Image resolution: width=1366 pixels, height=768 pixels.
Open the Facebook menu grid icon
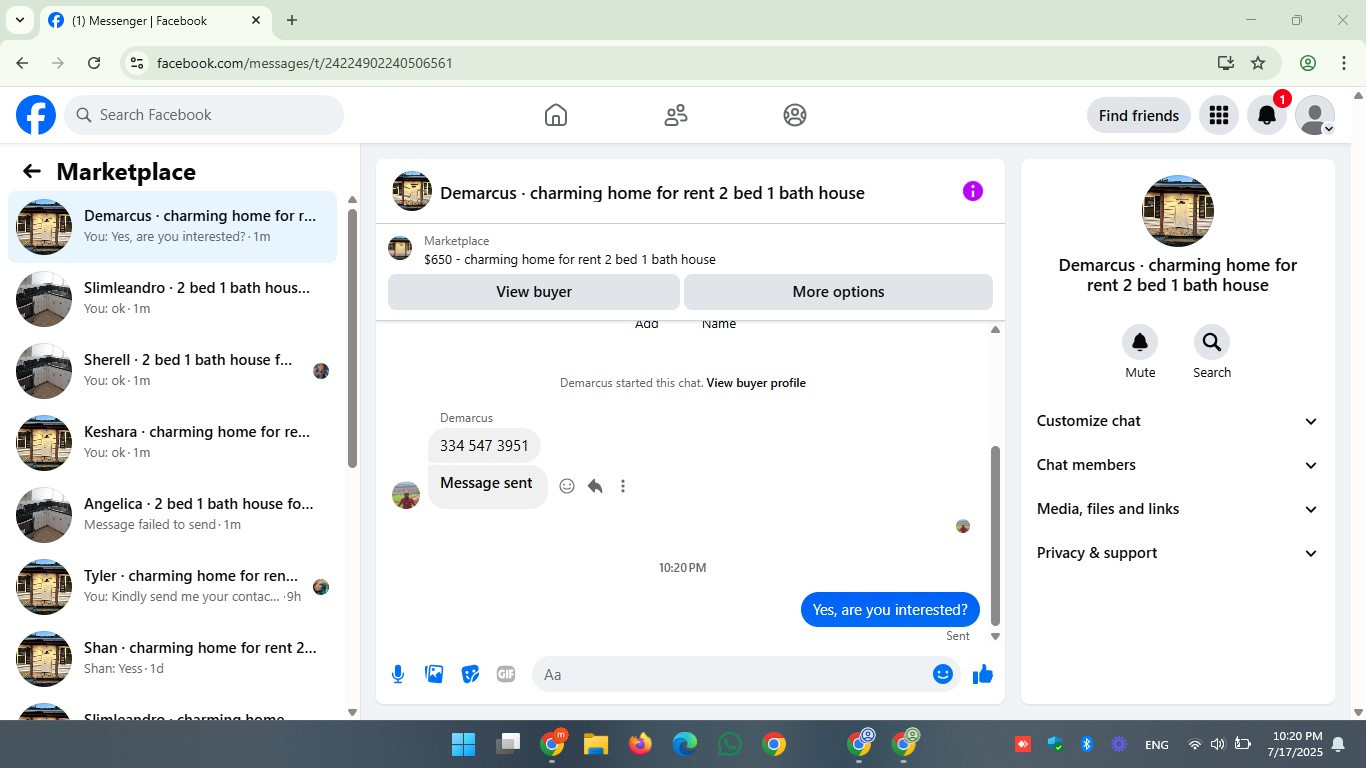click(x=1218, y=115)
